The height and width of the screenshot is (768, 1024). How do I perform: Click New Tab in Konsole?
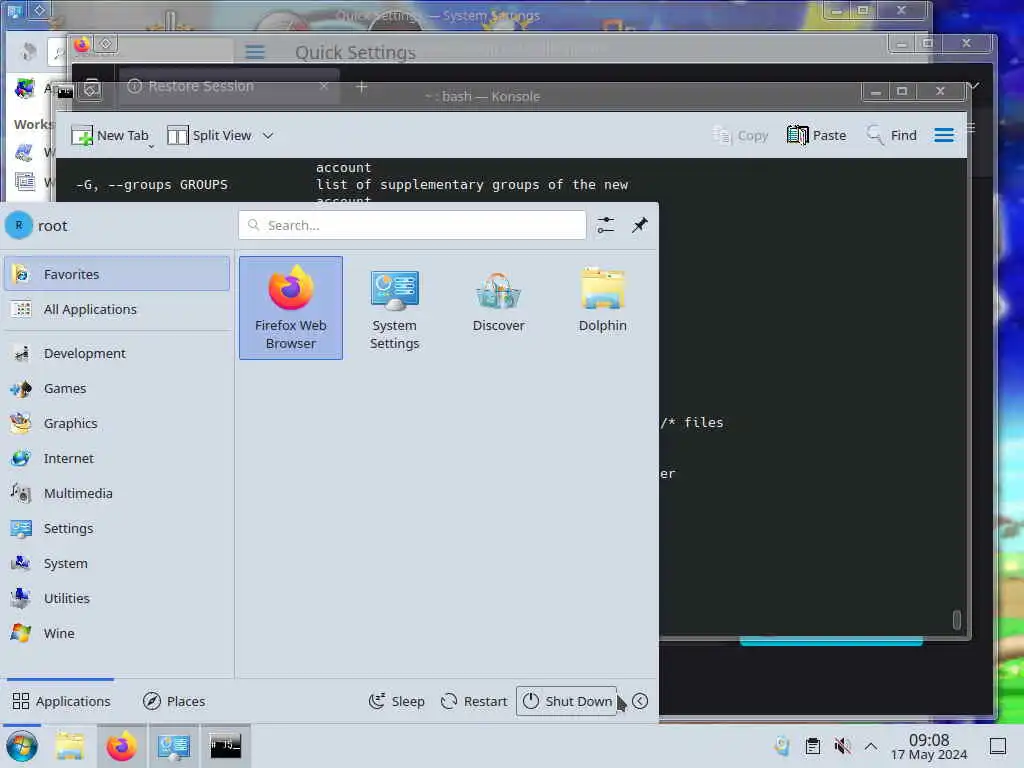click(110, 136)
